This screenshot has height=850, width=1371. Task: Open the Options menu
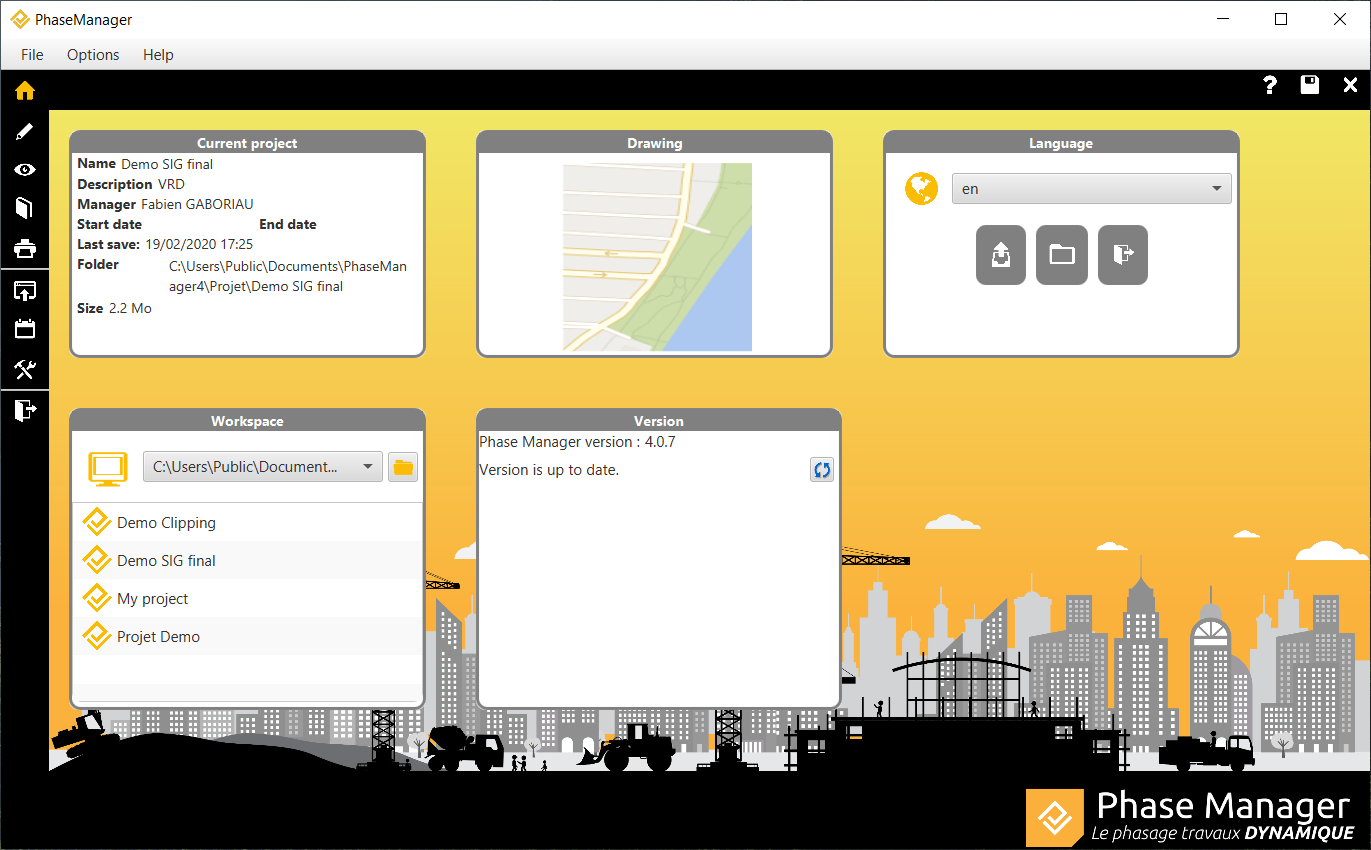click(x=93, y=55)
